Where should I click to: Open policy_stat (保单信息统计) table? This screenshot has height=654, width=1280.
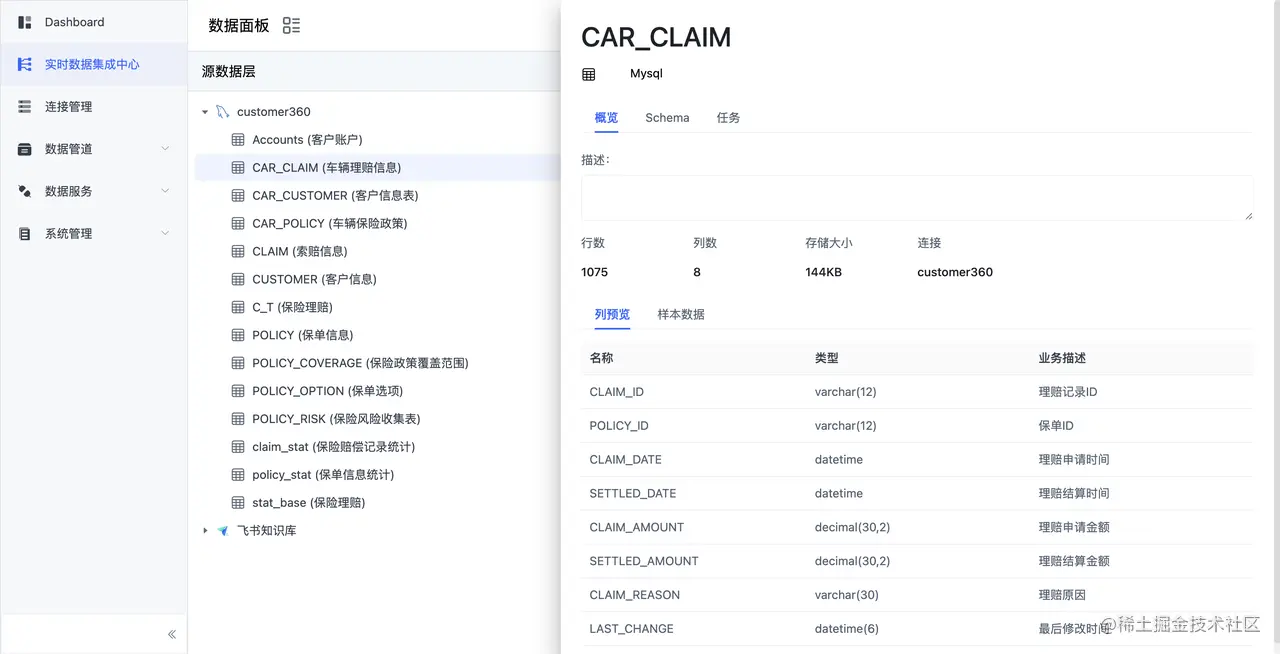point(323,475)
